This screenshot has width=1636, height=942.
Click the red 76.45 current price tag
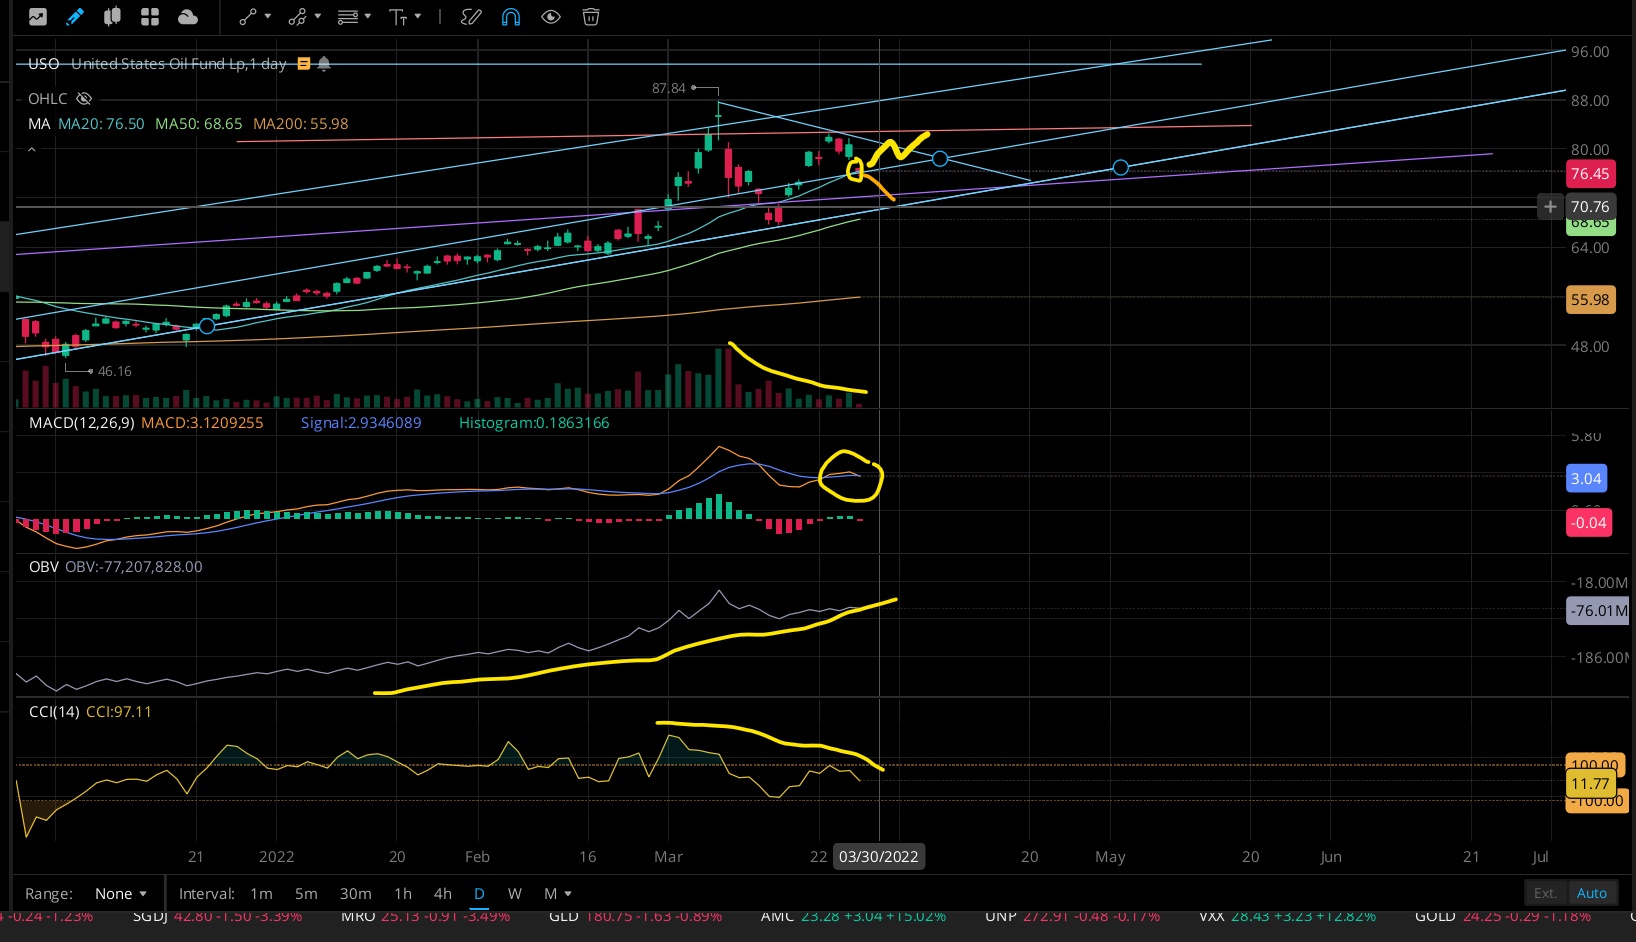click(x=1590, y=174)
